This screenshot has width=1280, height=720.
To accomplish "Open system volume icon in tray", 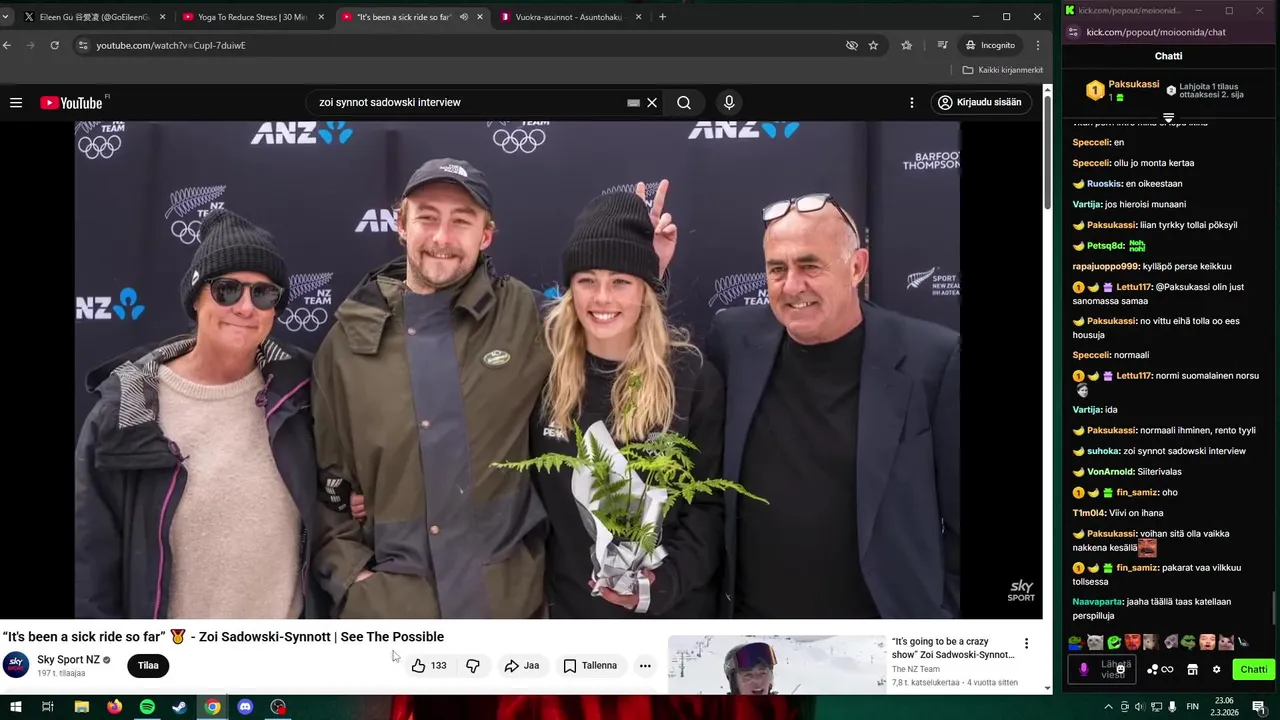I will pyautogui.click(x=1139, y=707).
